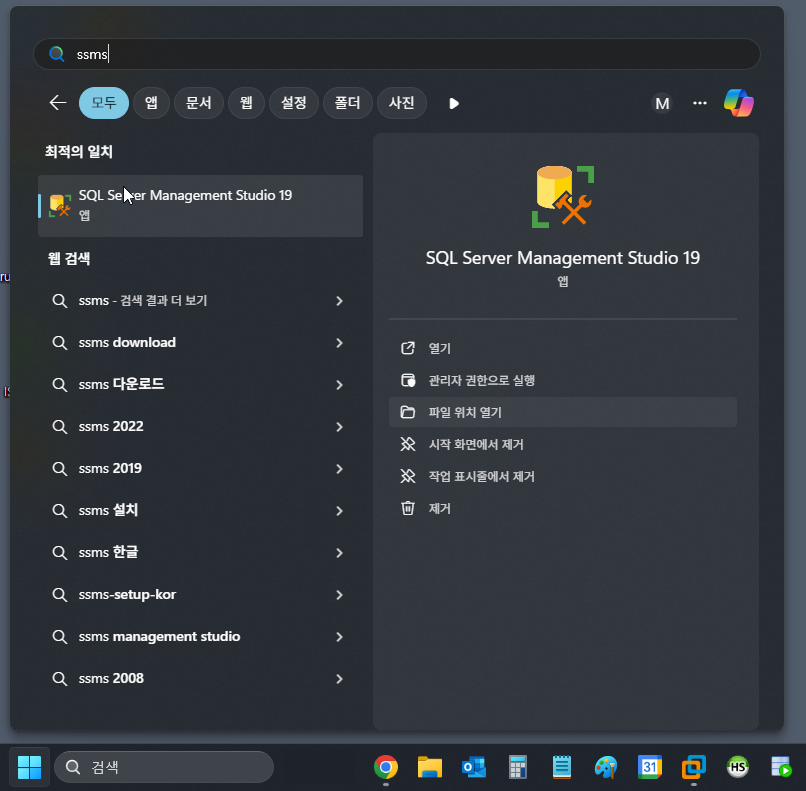Expand chevron for 'ssms download'
This screenshot has height=791, width=806.
point(339,343)
